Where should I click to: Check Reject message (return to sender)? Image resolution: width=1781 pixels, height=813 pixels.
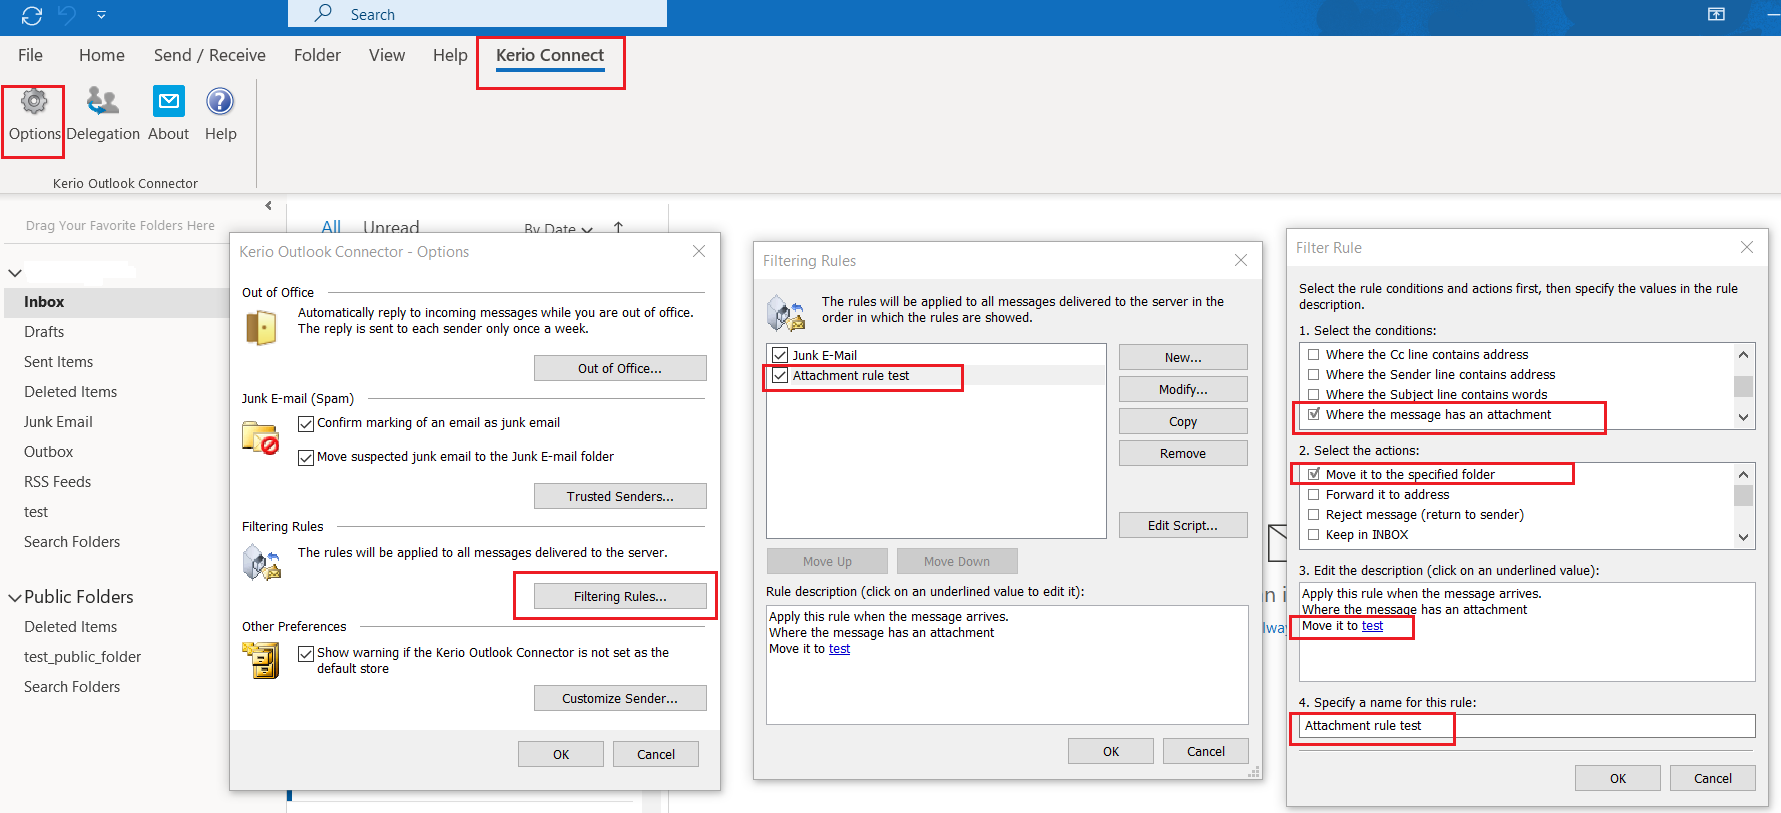tap(1314, 515)
